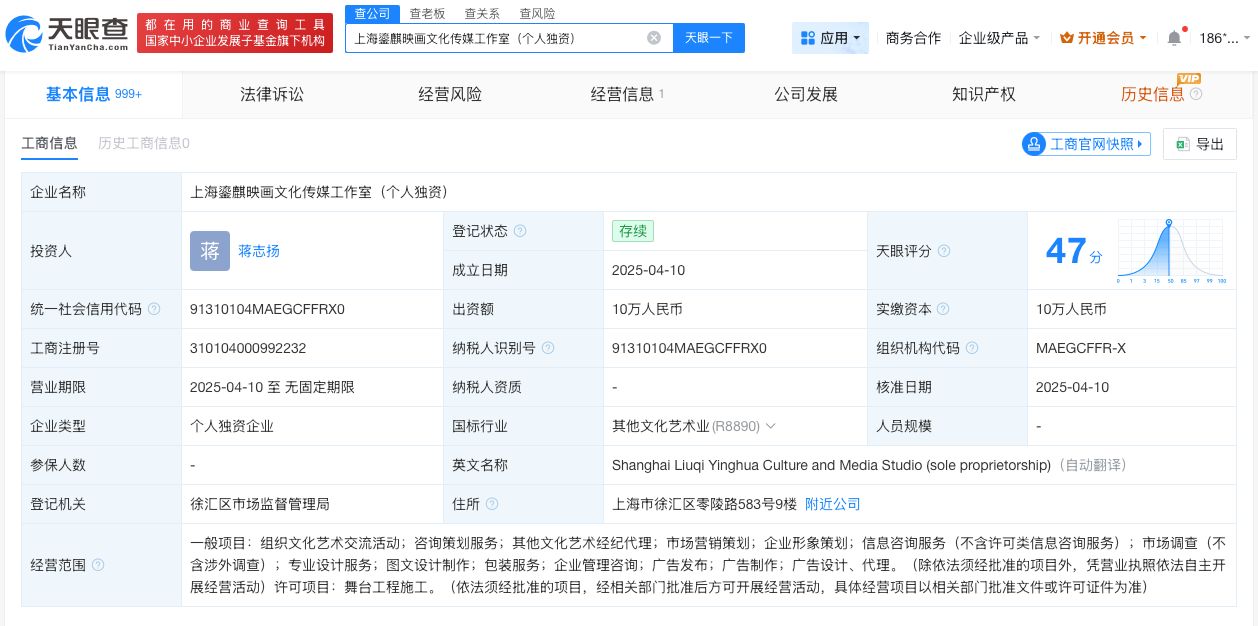Click the help icon next to 登记状态
Screen dimensions: 1258x626
pyautogui.click(x=521, y=231)
